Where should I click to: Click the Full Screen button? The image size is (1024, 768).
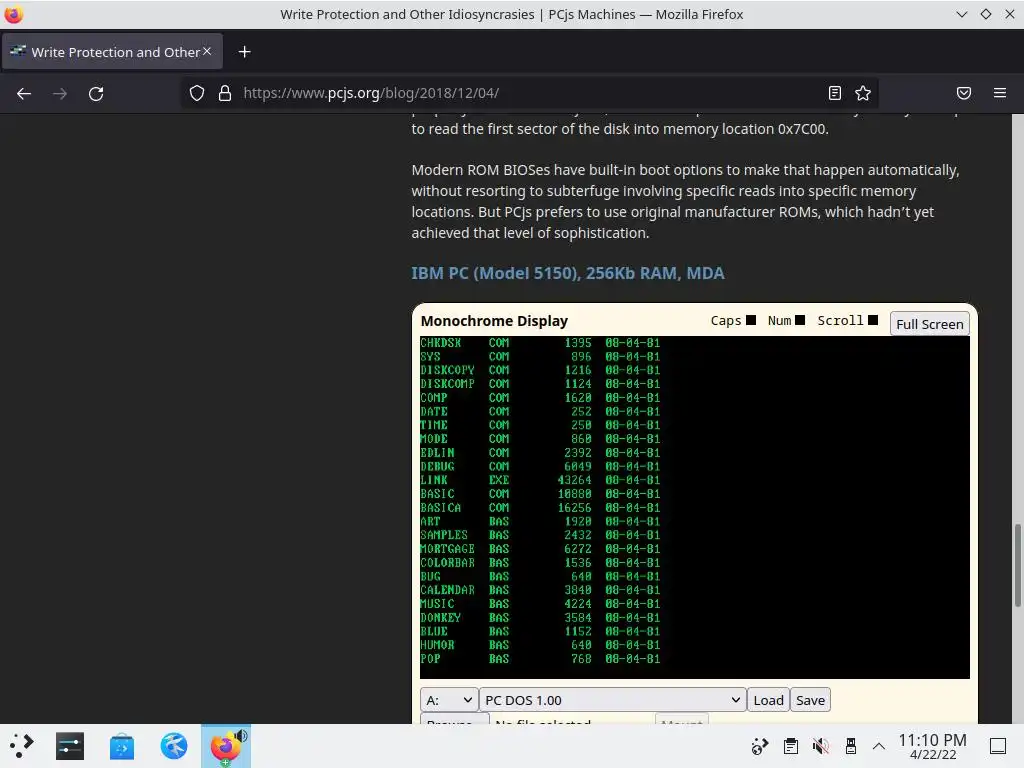point(929,324)
